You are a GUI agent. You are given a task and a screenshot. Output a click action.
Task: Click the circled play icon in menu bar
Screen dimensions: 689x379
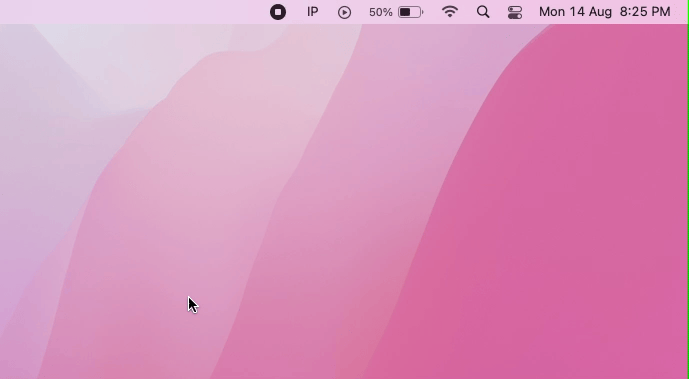(344, 12)
